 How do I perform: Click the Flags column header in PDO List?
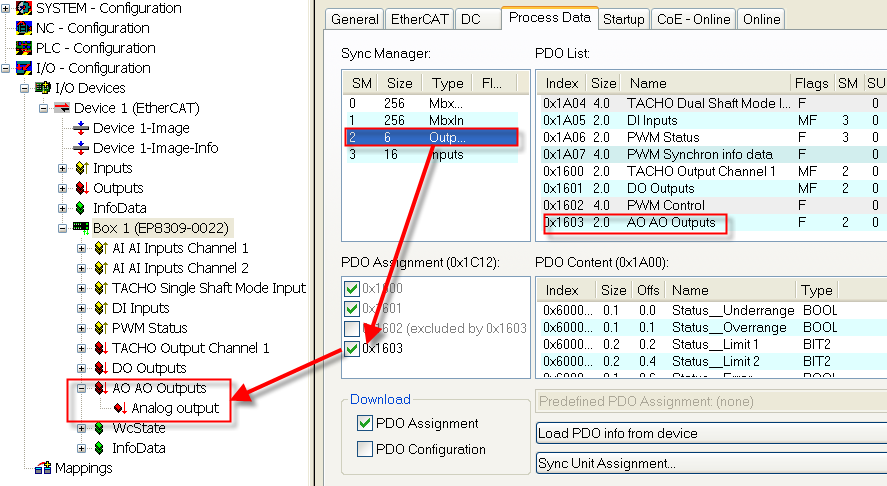811,84
